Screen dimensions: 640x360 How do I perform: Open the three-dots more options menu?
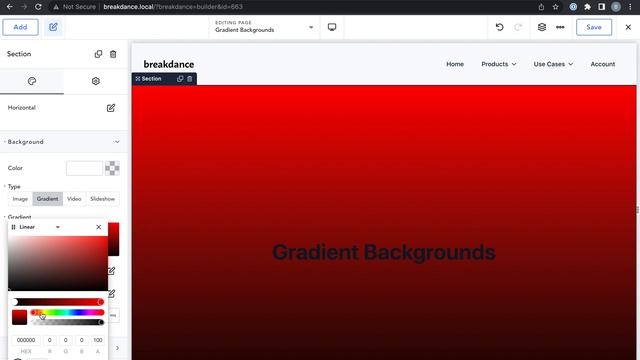tap(560, 27)
